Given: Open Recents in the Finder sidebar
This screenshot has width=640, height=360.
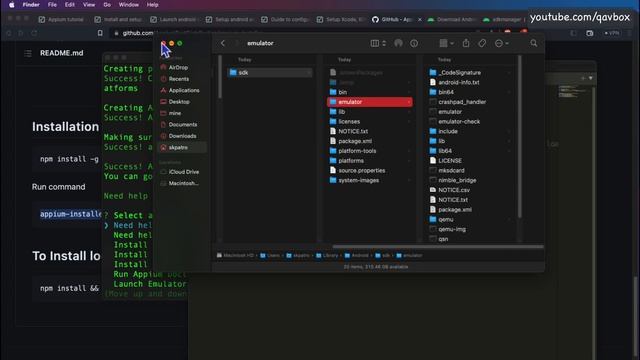Looking at the screenshot, I should tap(179, 79).
